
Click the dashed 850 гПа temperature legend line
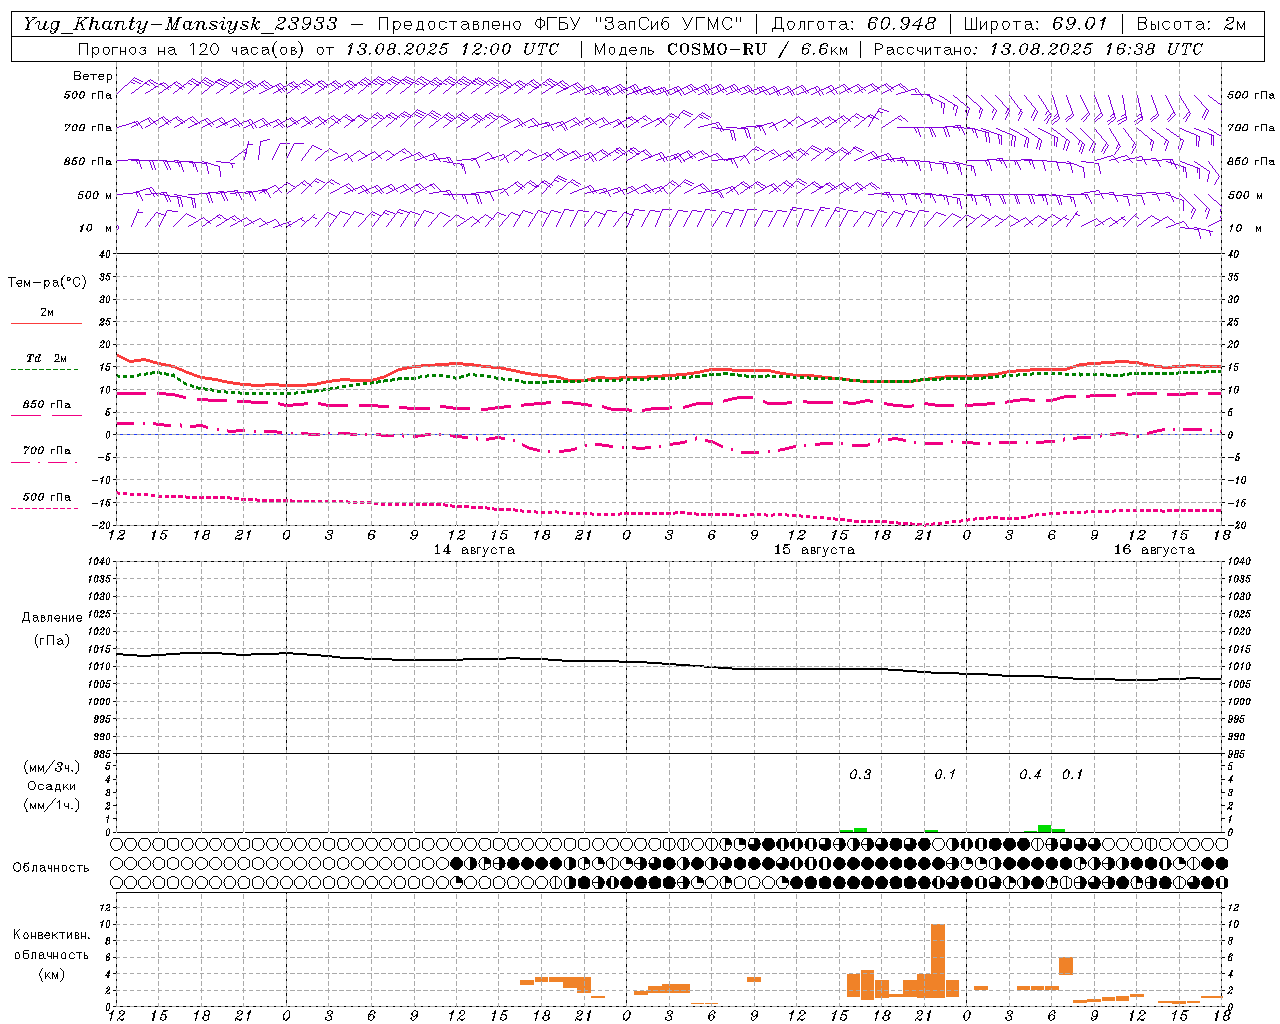(x=46, y=415)
